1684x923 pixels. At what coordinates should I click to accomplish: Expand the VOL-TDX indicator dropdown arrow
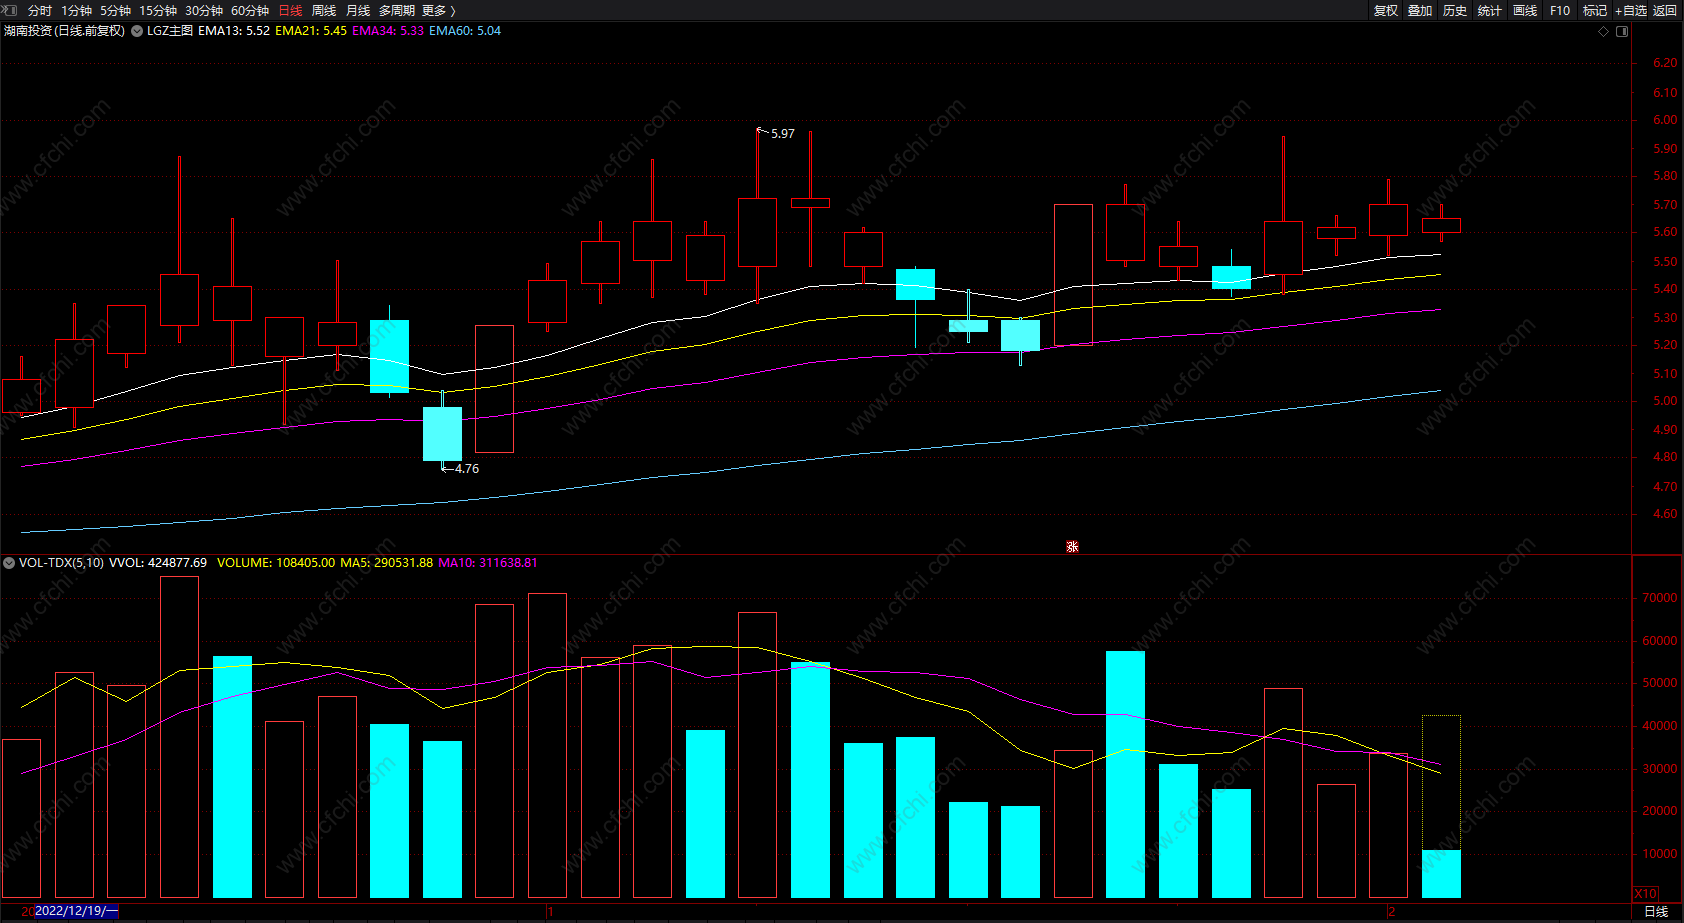[9, 563]
